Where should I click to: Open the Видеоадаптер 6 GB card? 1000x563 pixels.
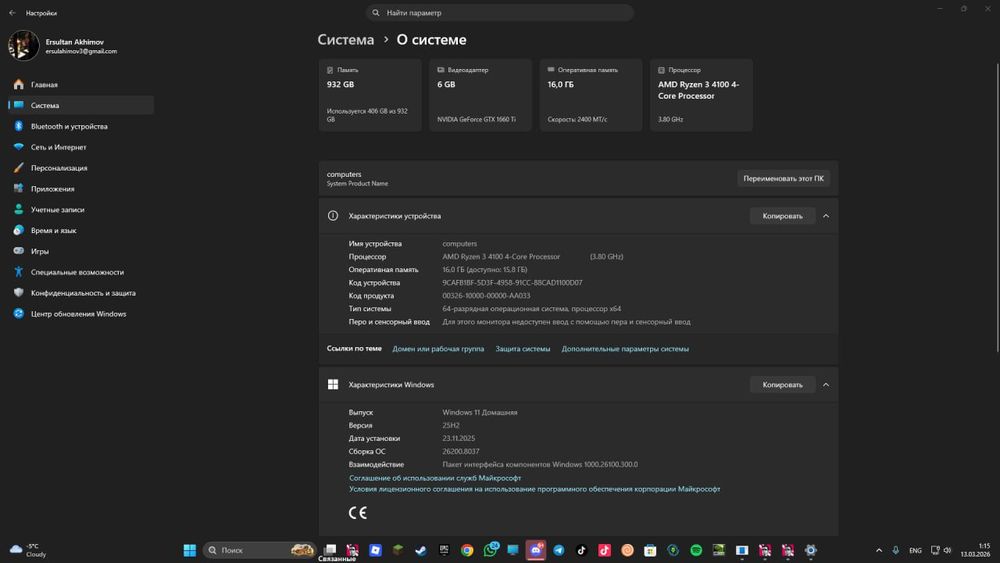[480, 95]
